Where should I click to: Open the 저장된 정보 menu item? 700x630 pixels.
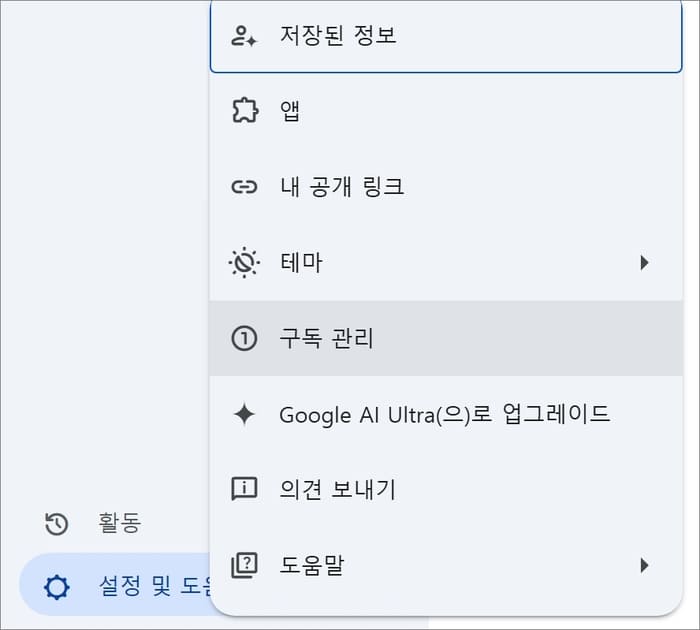(x=446, y=36)
